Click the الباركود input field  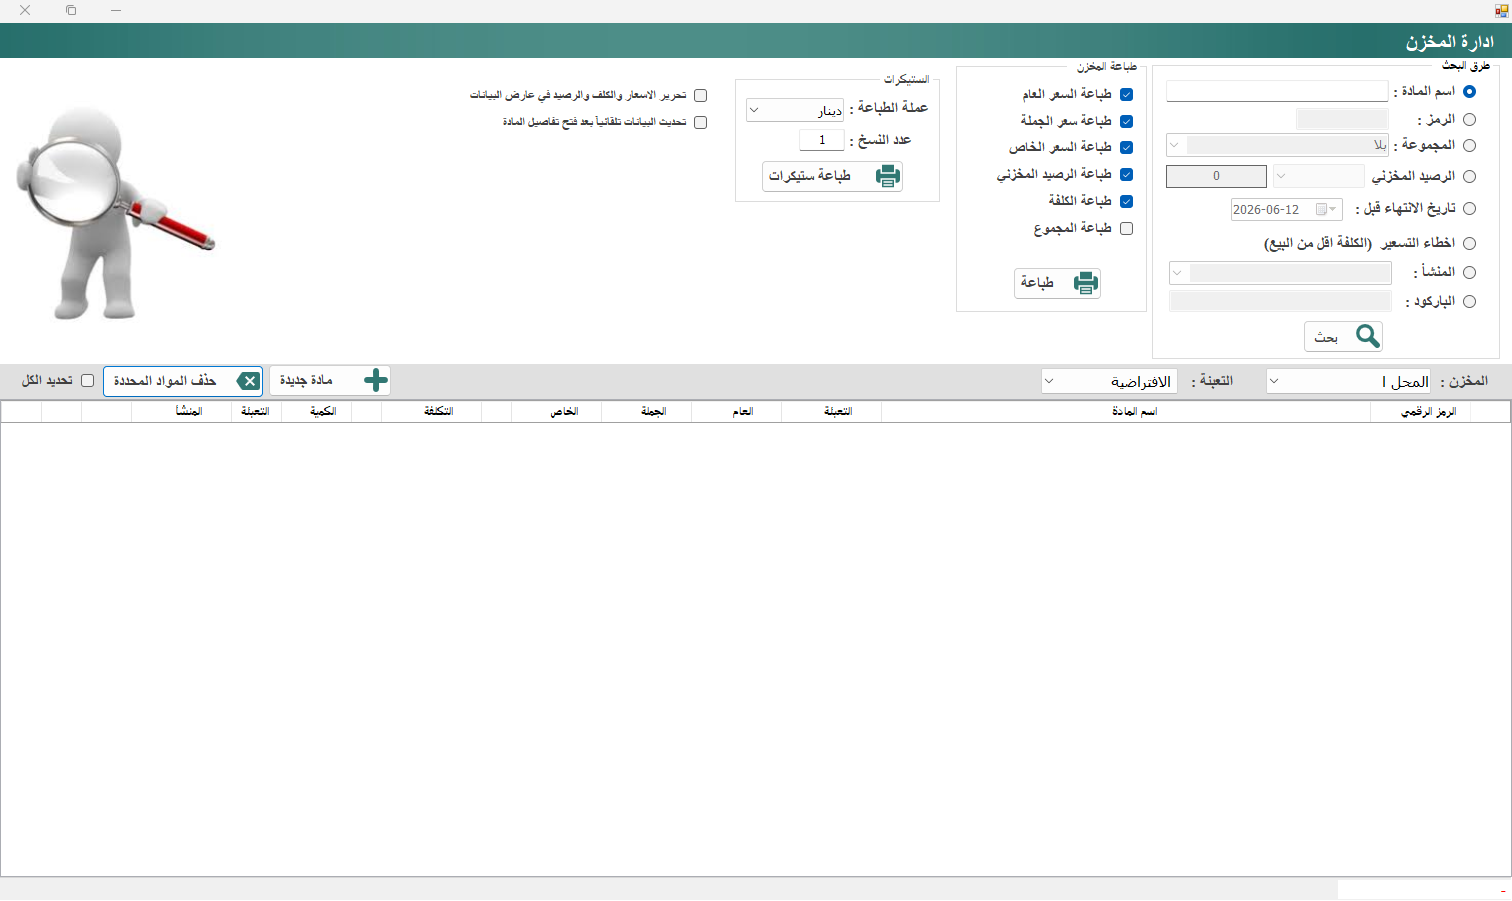click(x=1280, y=301)
